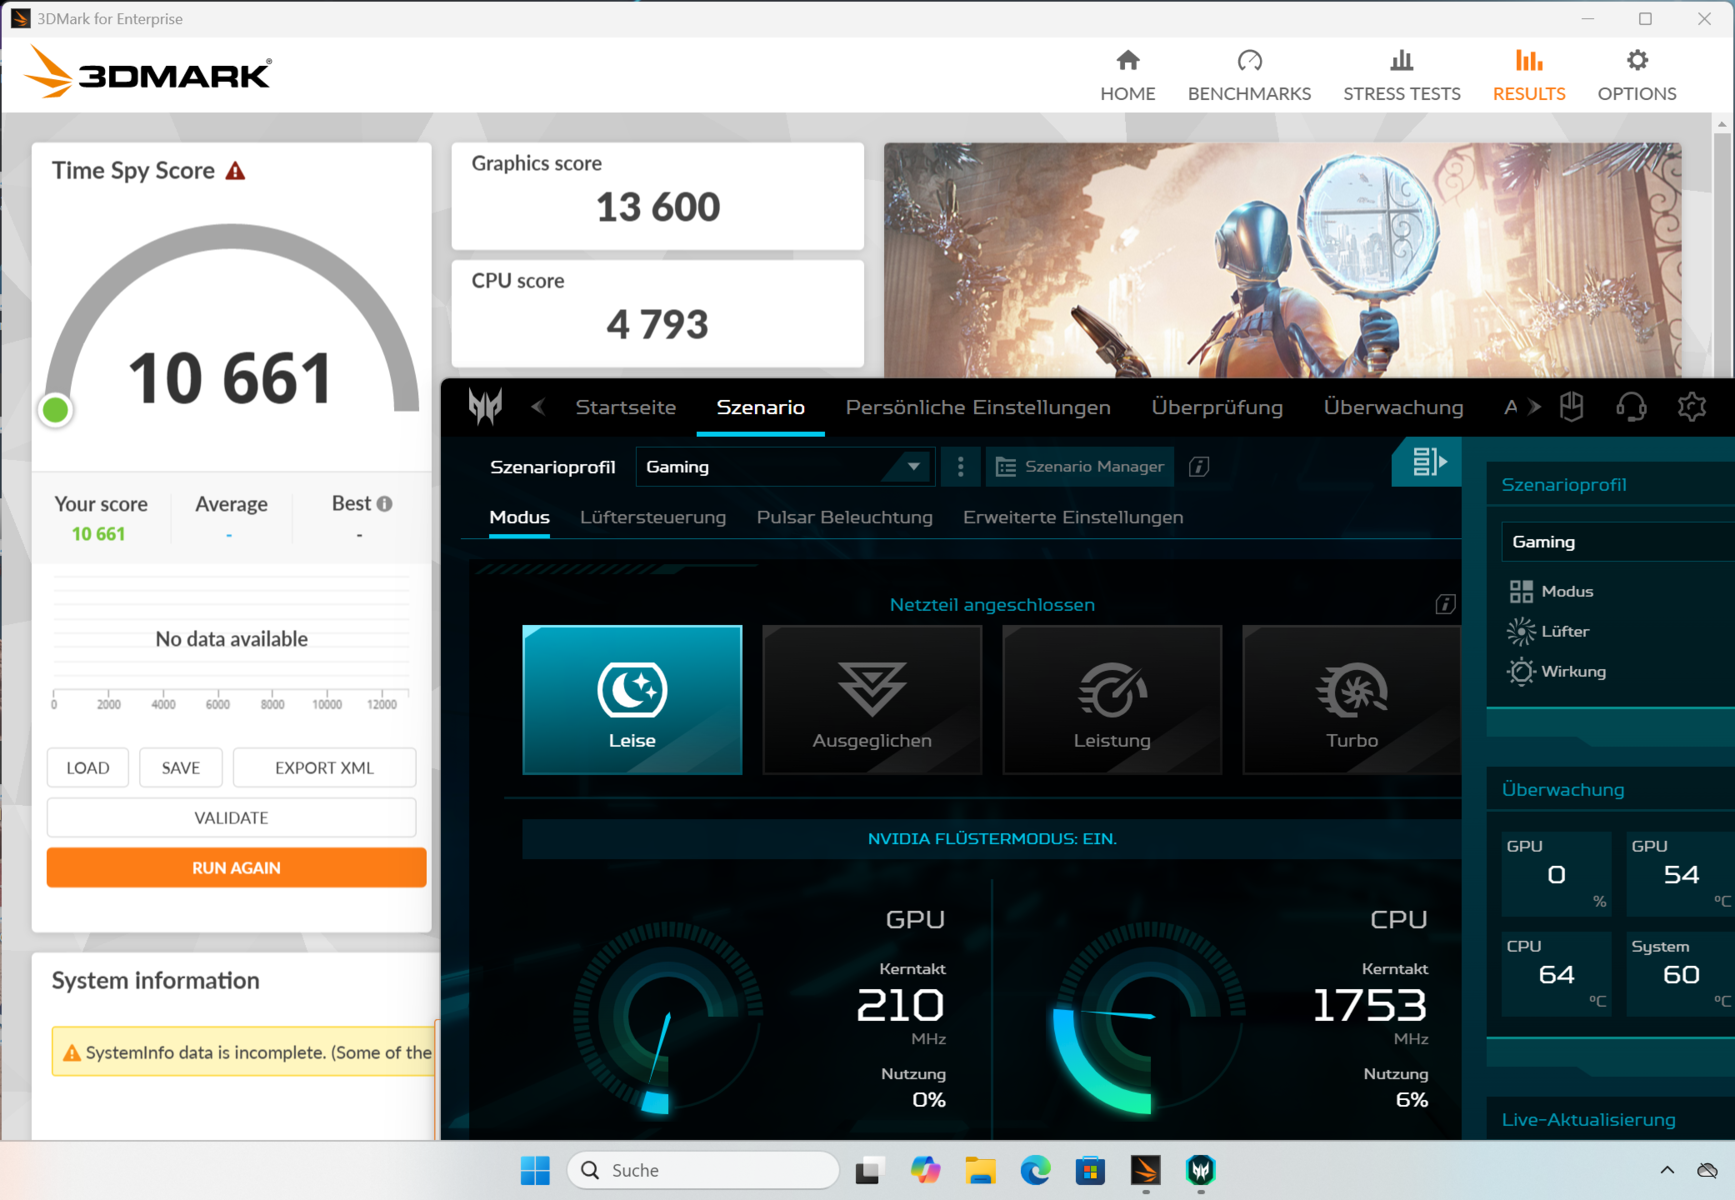1735x1200 pixels.
Task: Open Microsoft Store from the taskbar
Action: coord(1090,1170)
